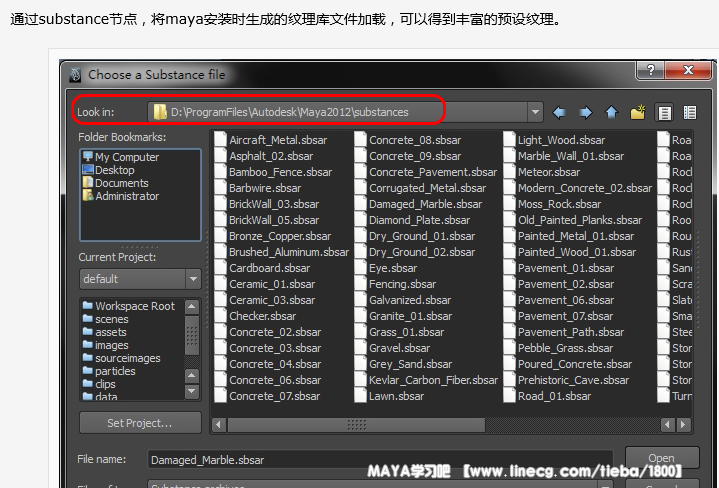Go forward with the right arrow icon
719x488 pixels.
pos(586,112)
